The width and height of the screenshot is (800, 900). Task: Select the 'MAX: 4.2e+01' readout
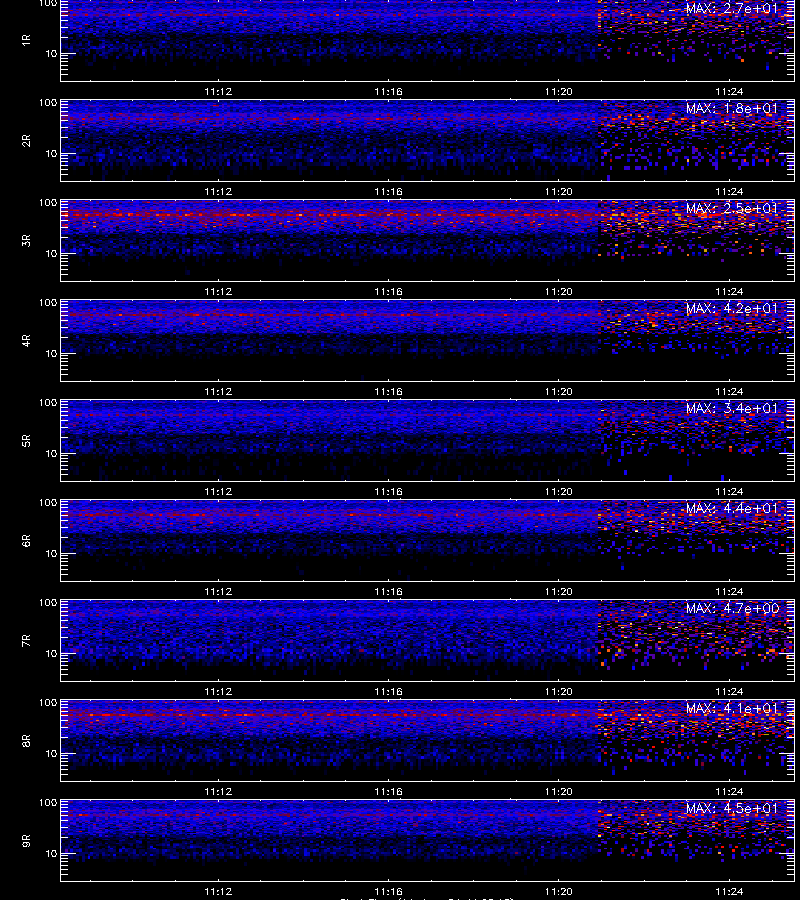tap(732, 308)
